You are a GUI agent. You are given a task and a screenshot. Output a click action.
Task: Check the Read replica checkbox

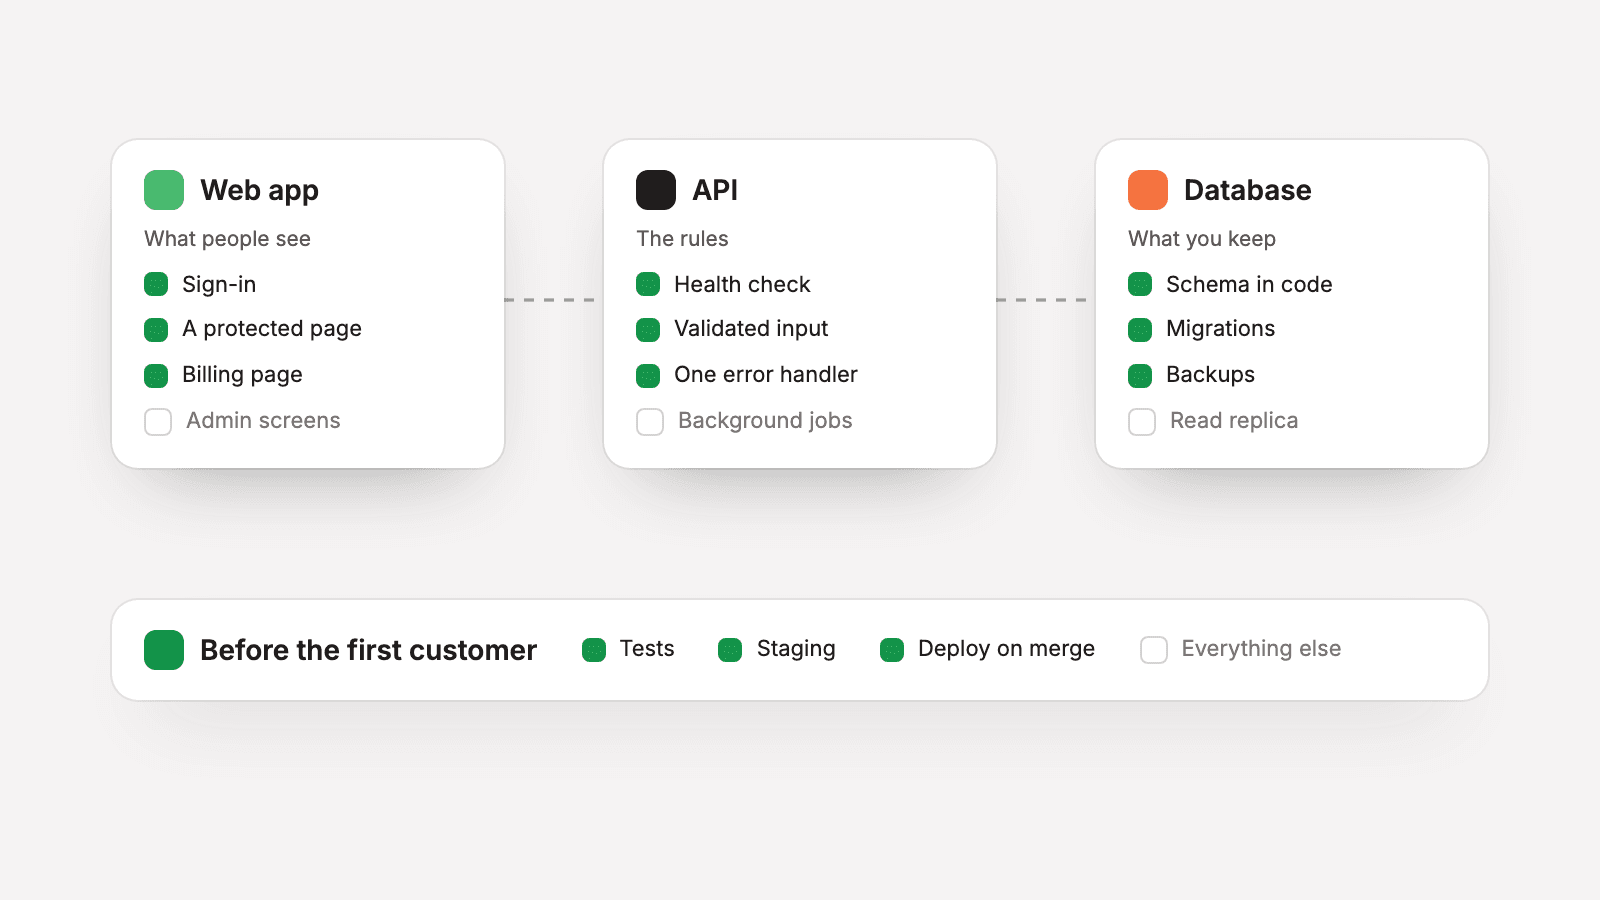point(1142,421)
